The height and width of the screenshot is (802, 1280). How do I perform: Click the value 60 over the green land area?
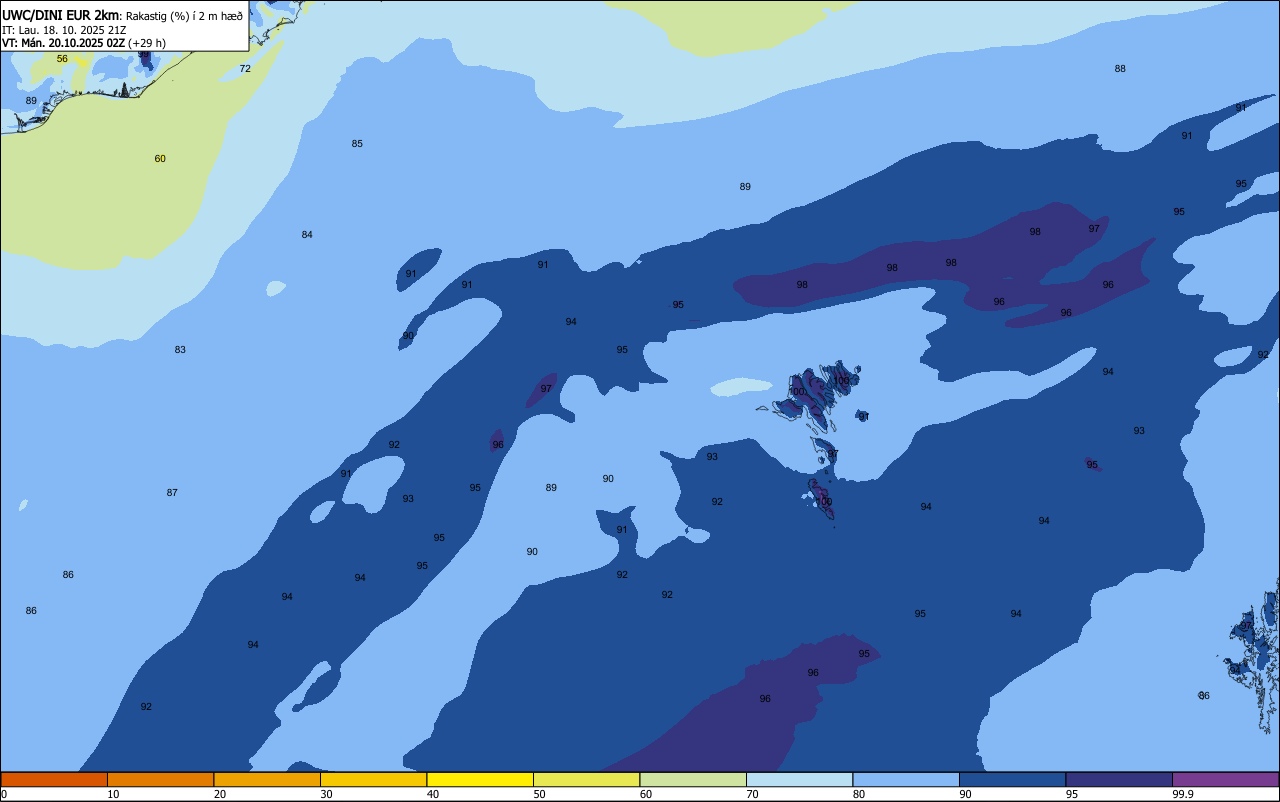click(x=160, y=159)
